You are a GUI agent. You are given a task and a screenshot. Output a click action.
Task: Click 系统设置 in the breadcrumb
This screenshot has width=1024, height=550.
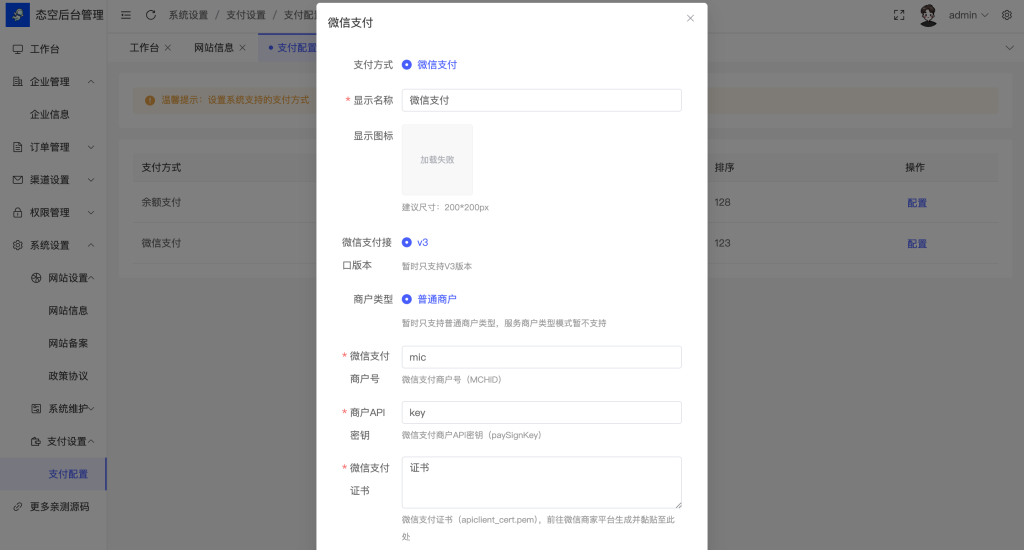188,15
